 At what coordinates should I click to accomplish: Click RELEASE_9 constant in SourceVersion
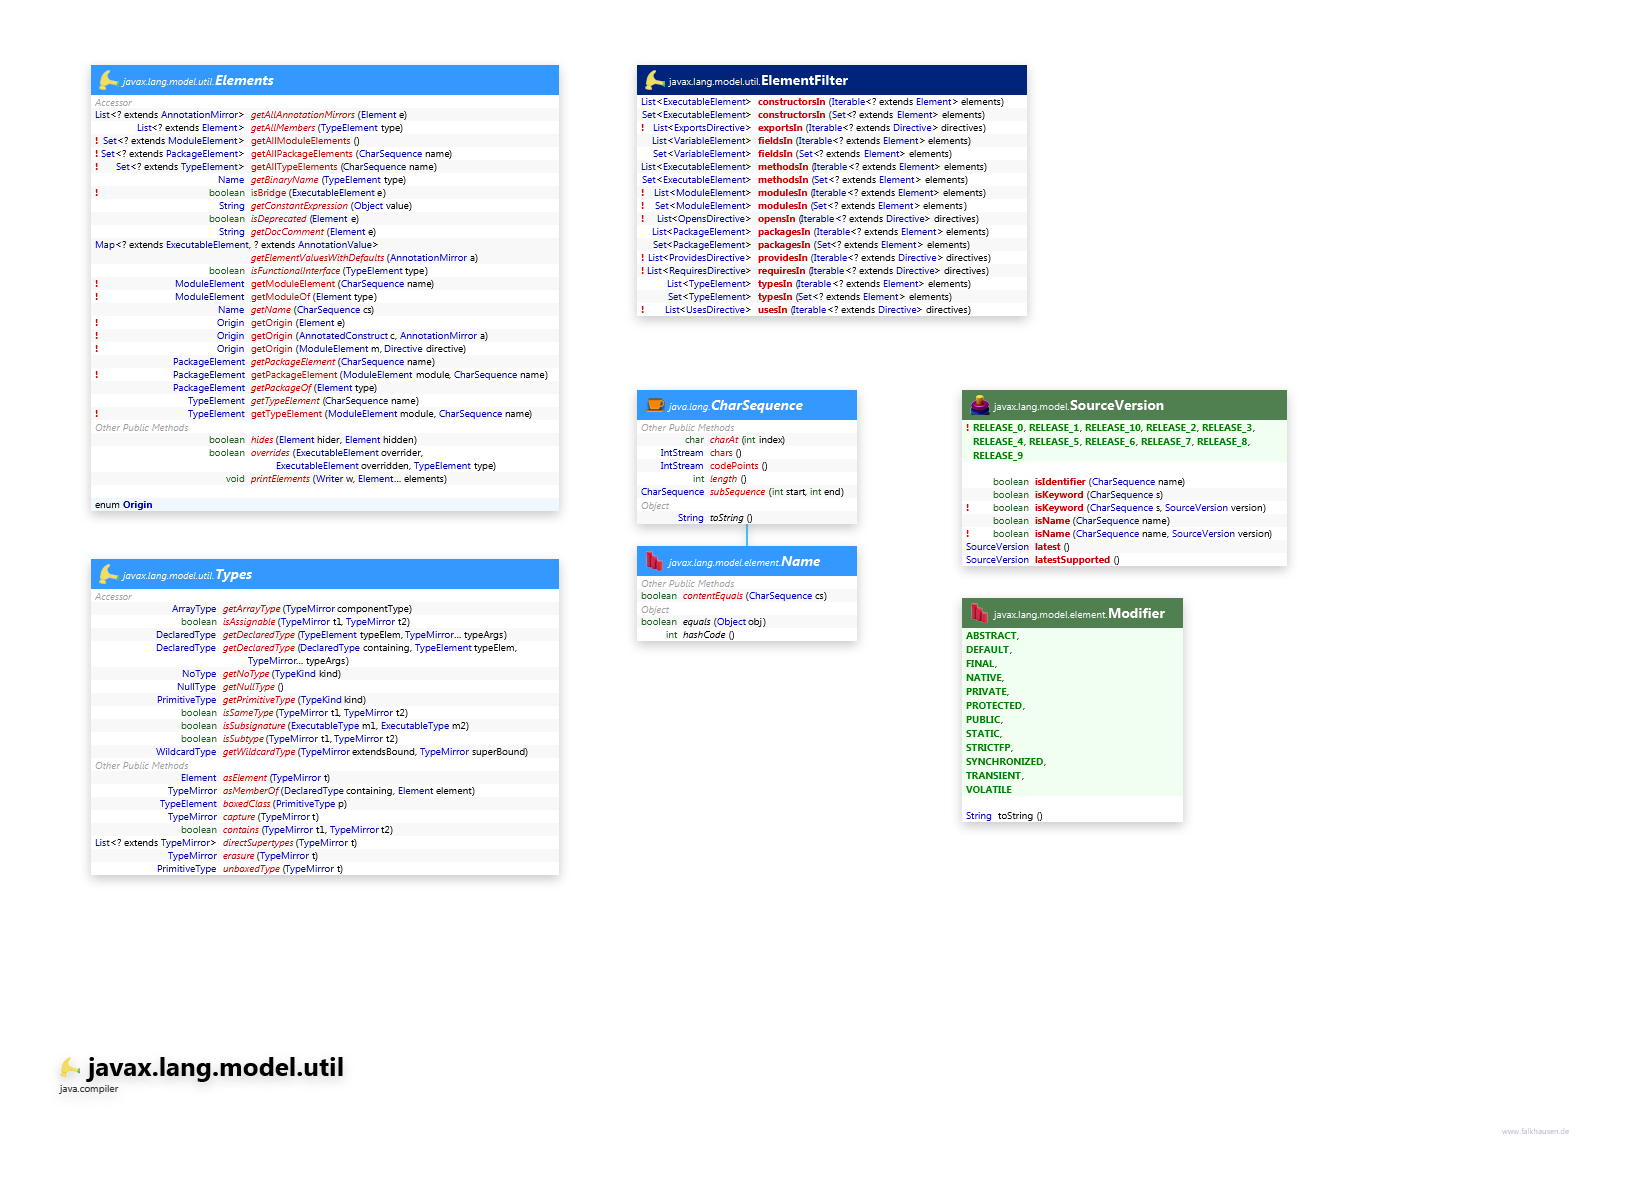[997, 456]
